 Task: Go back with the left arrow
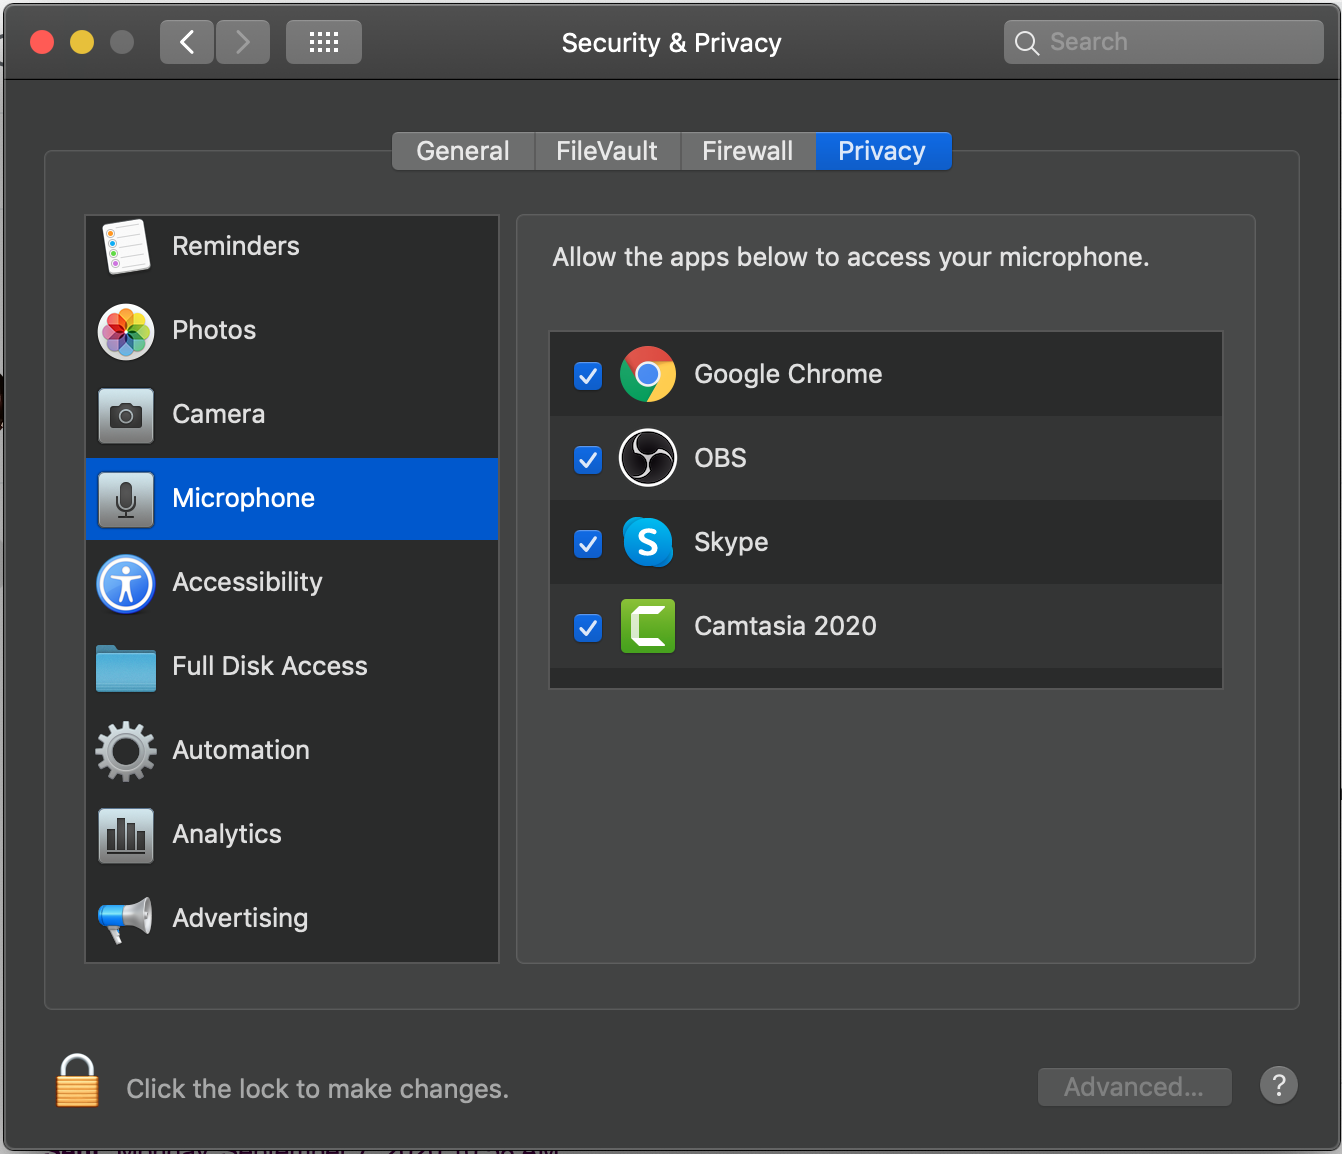[187, 42]
